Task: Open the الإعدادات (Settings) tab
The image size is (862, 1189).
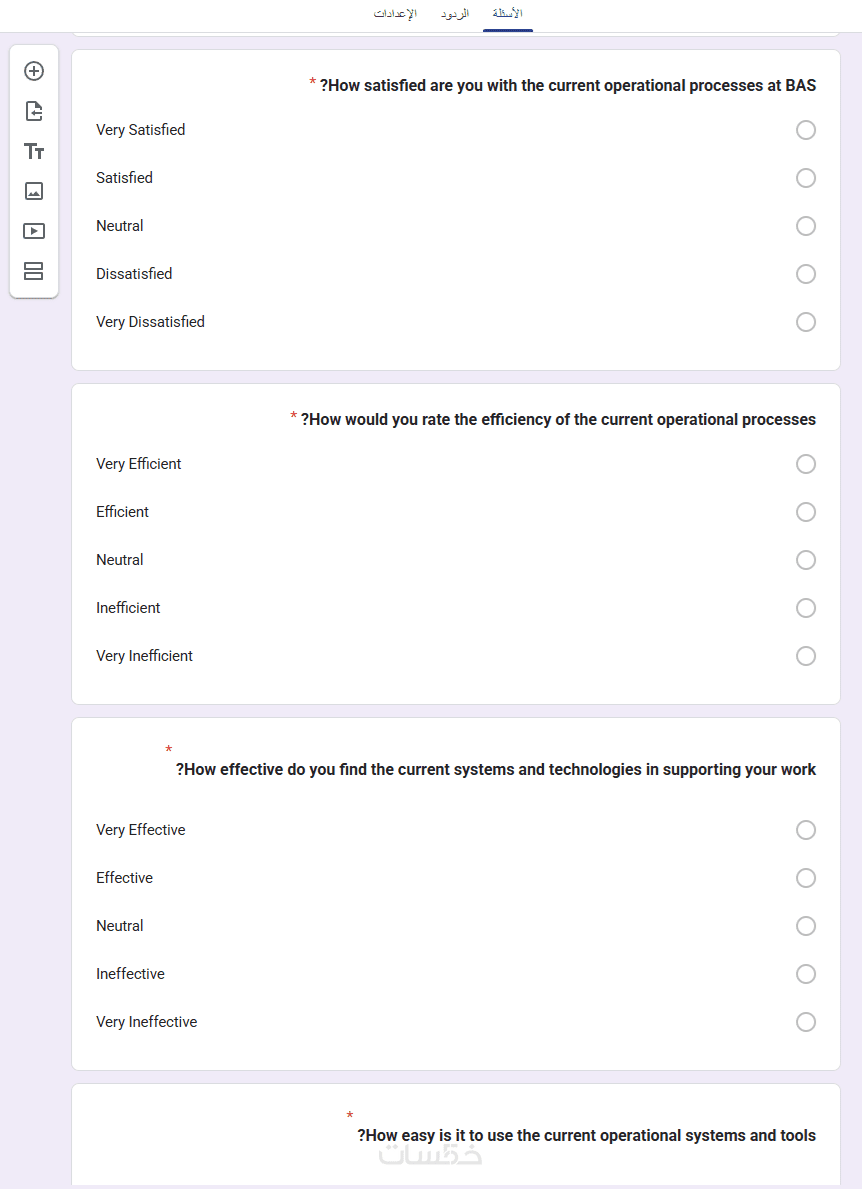Action: click(395, 14)
